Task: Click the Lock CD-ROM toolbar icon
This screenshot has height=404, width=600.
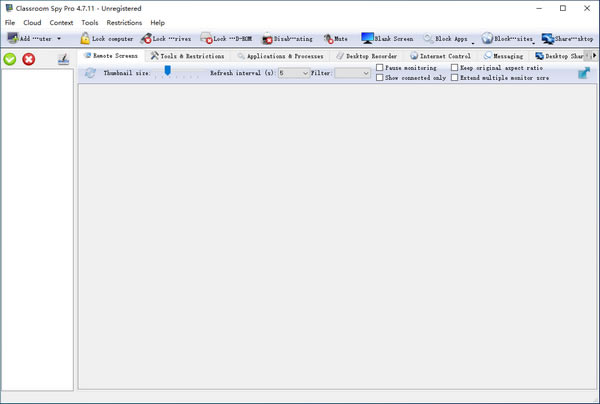Action: pyautogui.click(x=206, y=38)
